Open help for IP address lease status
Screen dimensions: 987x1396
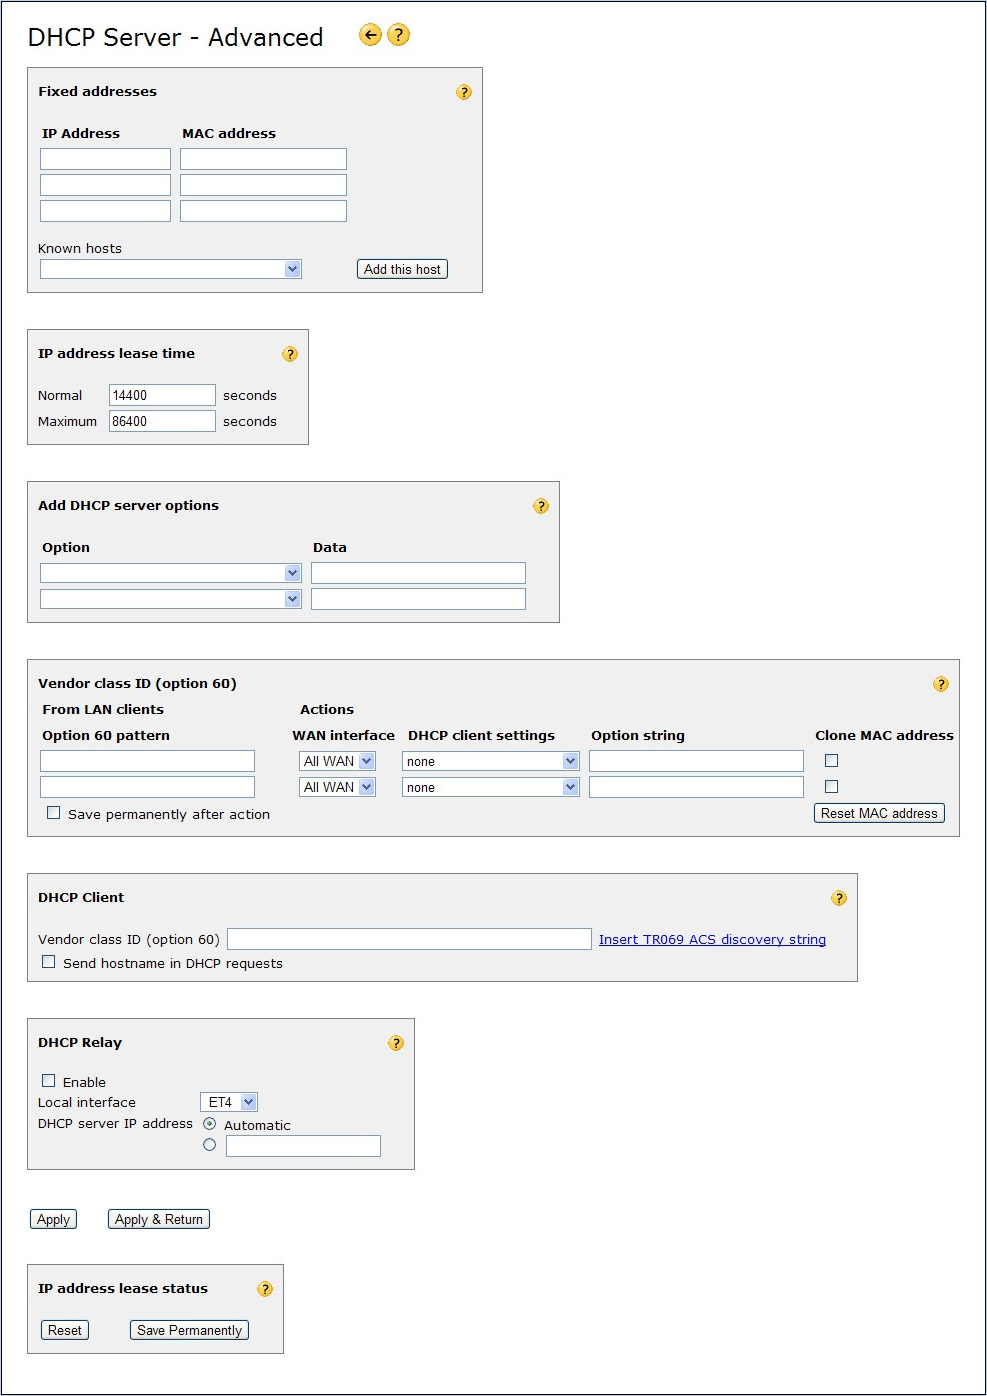[x=265, y=1289]
